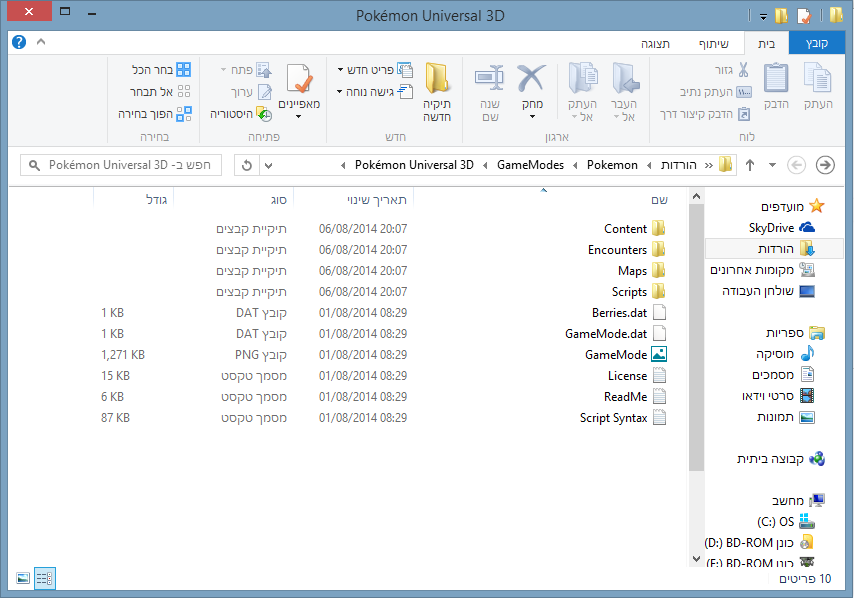Switch to details view icon in status bar
This screenshot has width=854, height=598.
pyautogui.click(x=45, y=578)
